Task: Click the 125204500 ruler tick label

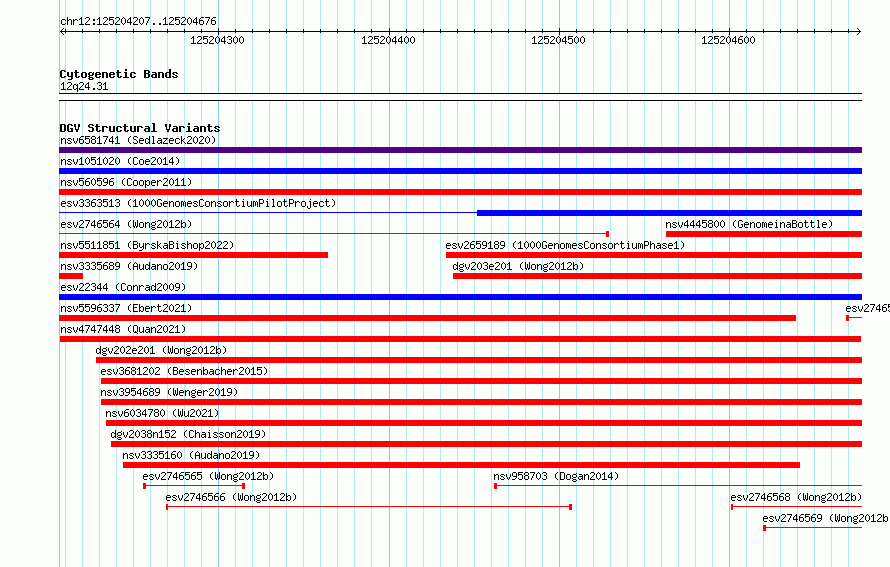Action: [x=558, y=40]
